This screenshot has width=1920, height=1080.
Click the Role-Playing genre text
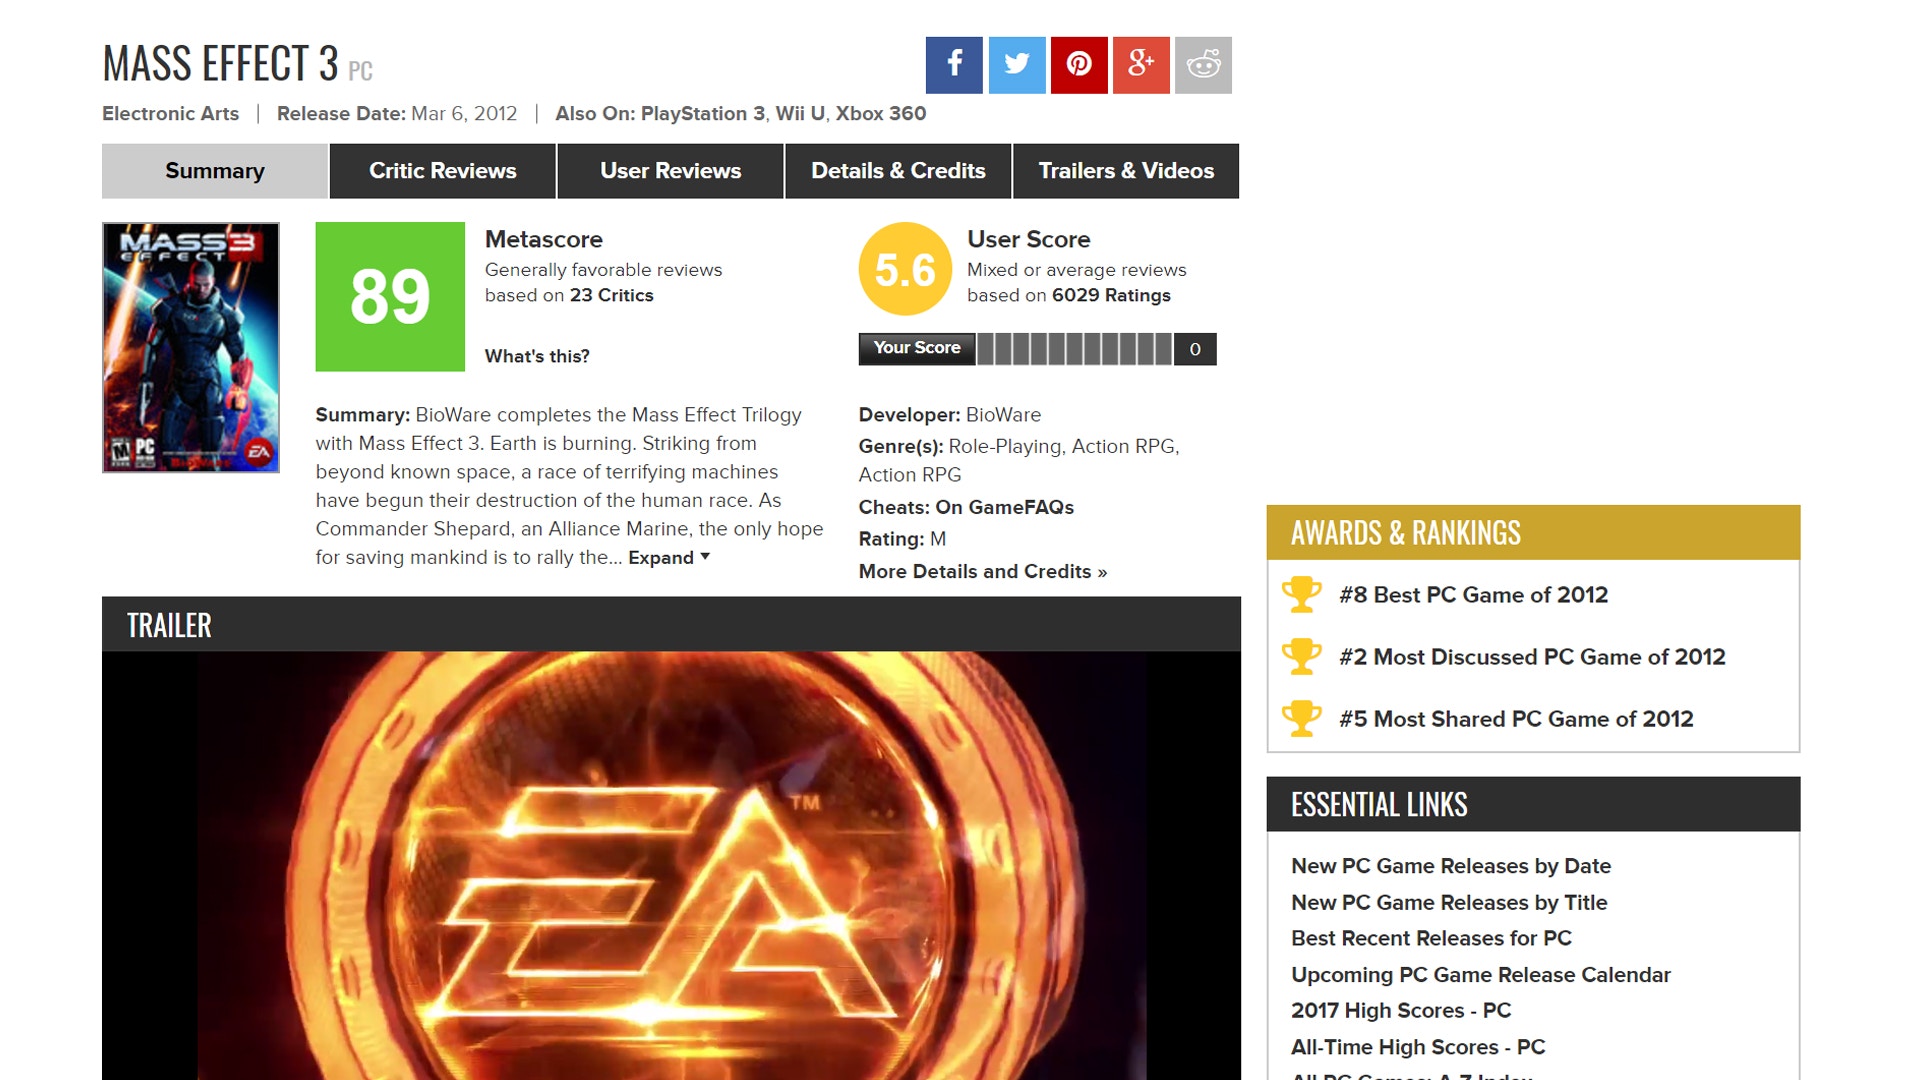[1004, 446]
